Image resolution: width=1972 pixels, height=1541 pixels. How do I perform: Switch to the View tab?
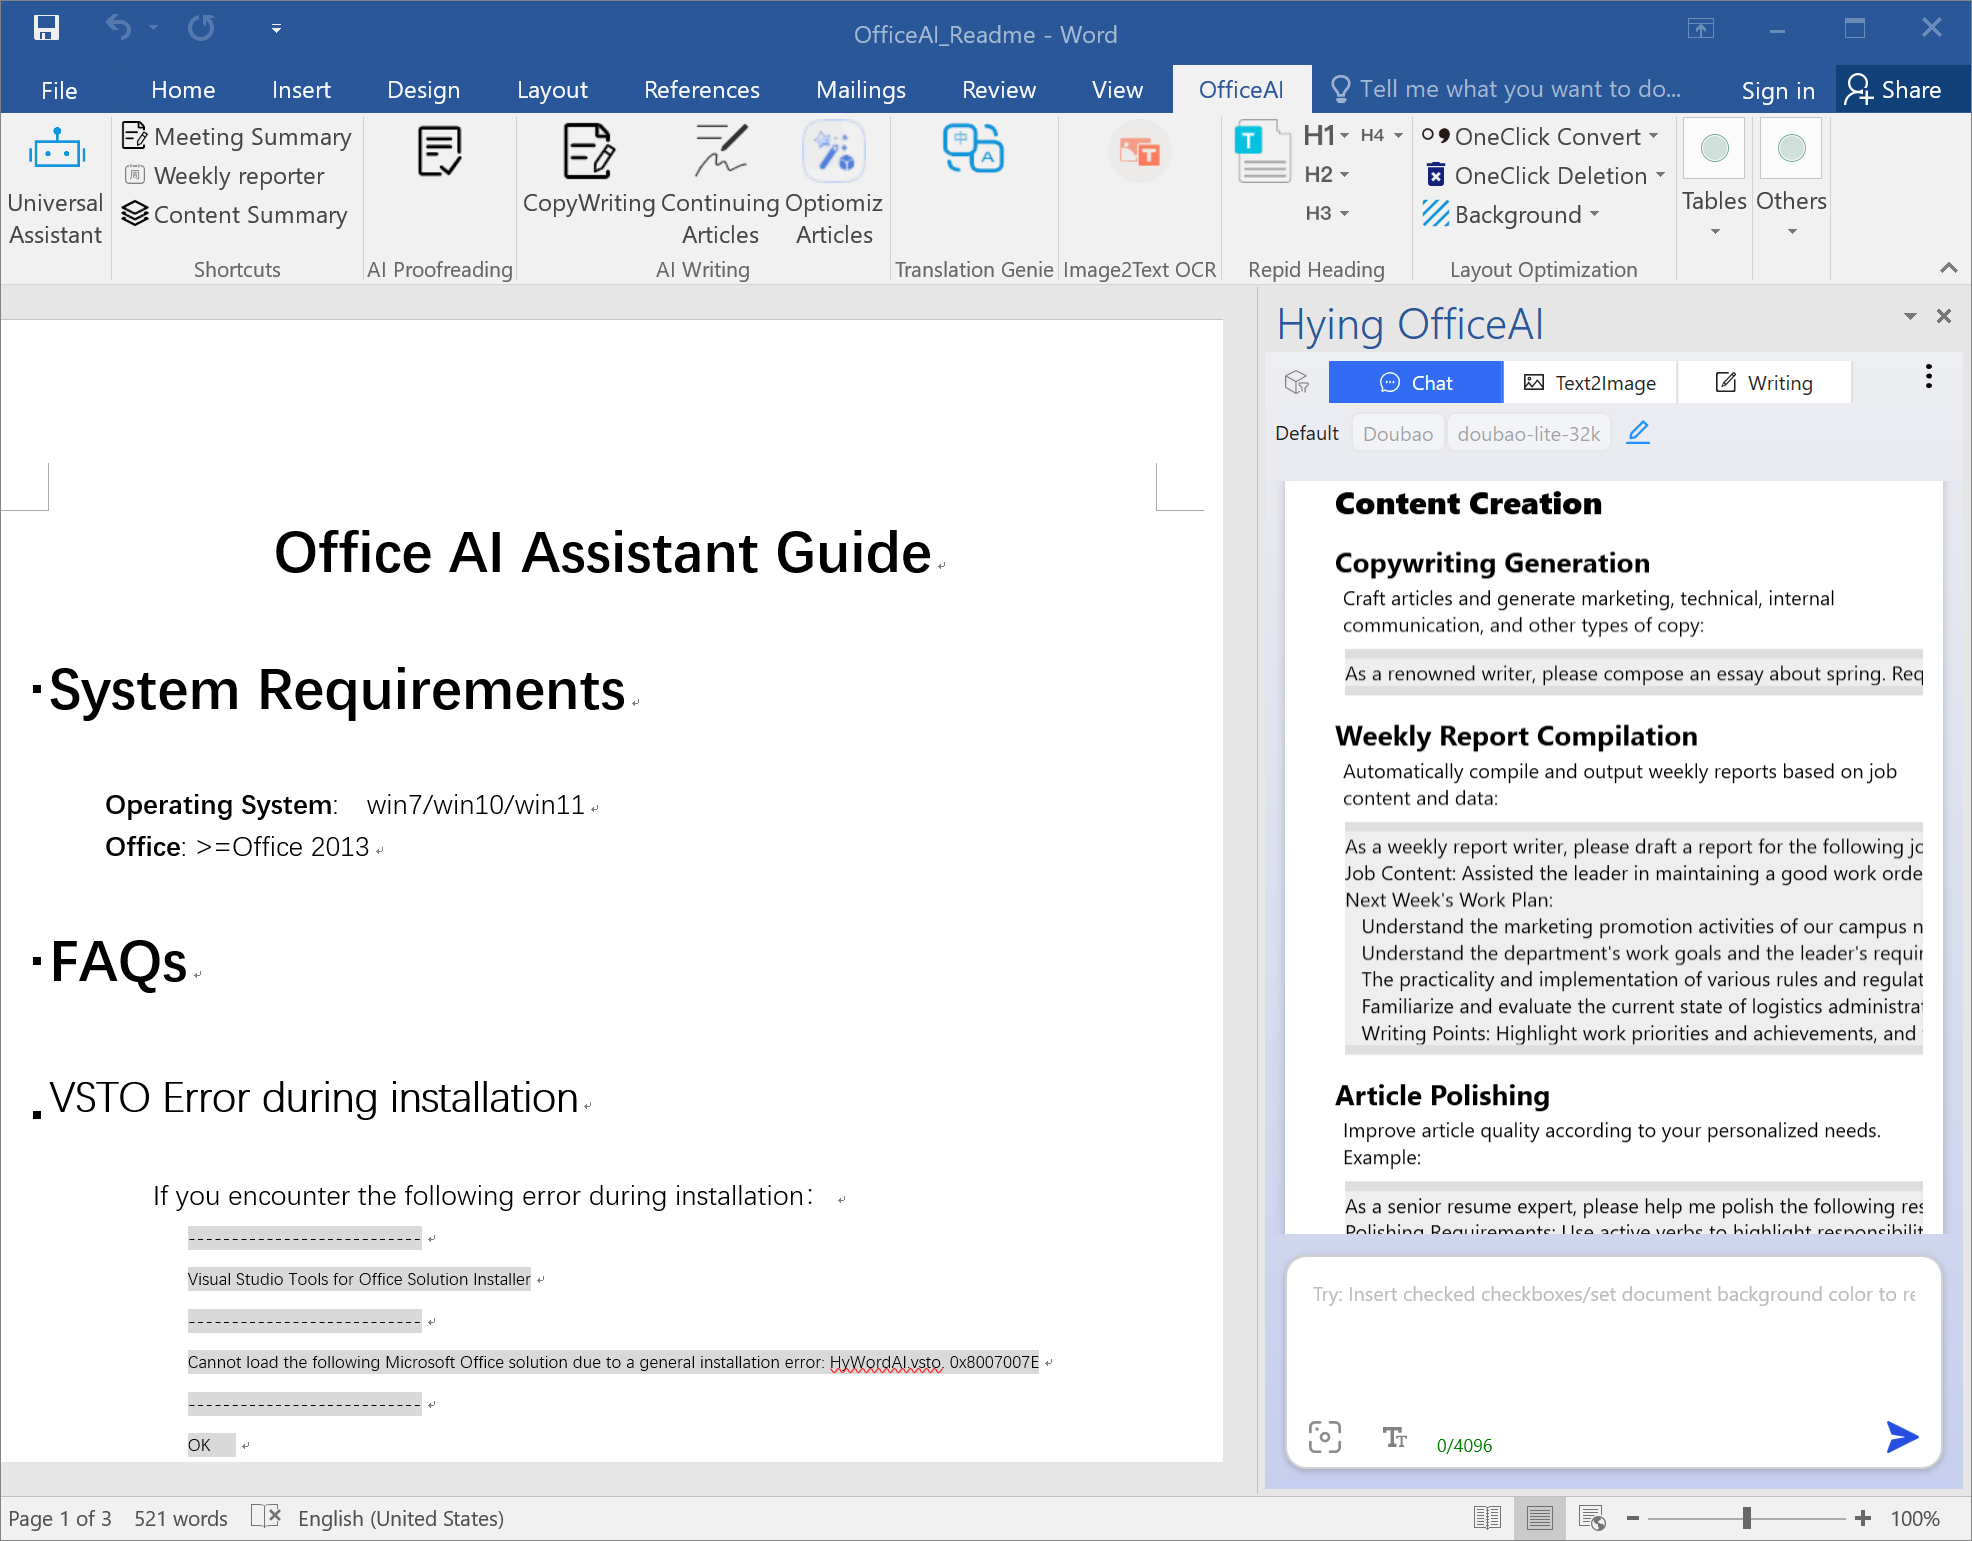[1117, 90]
